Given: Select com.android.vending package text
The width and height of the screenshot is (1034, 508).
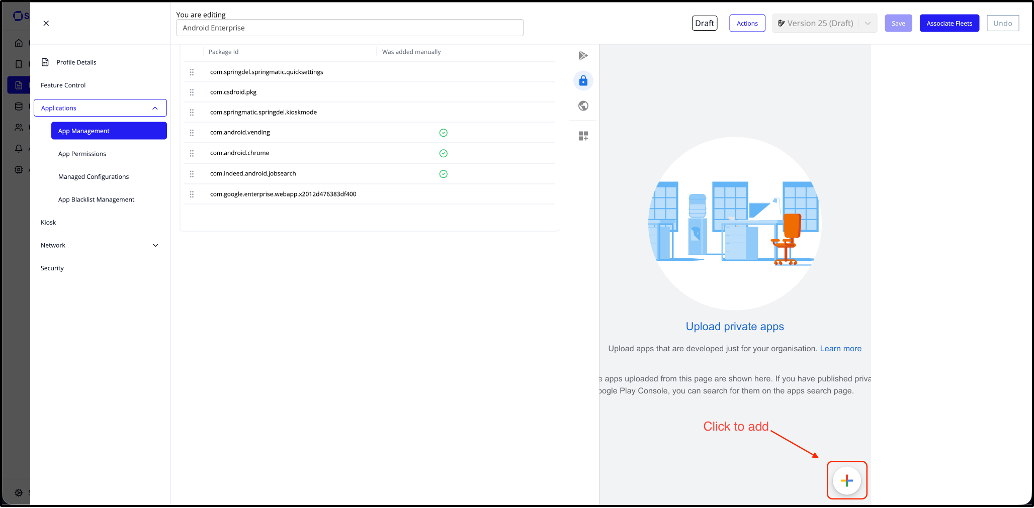Looking at the screenshot, I should 240,133.
